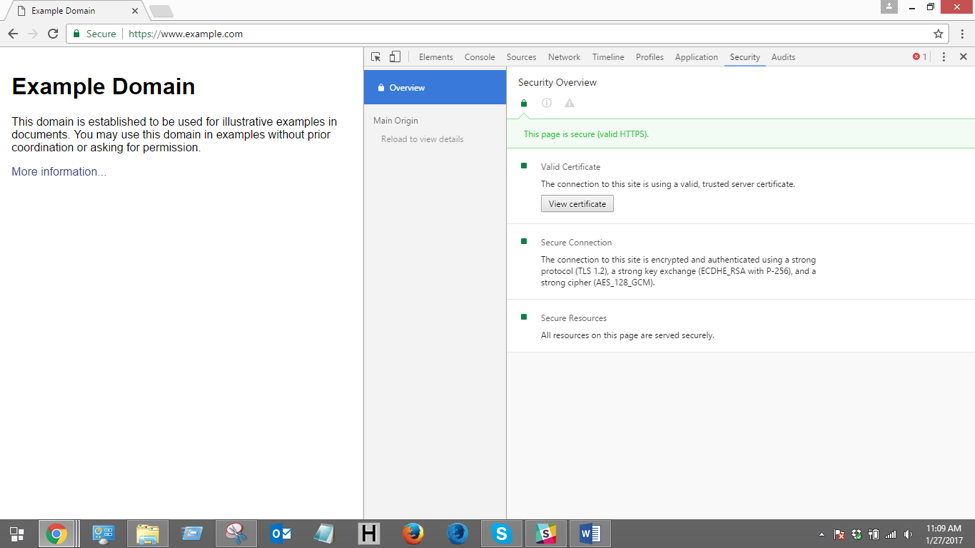Open File Explorer from the taskbar
This screenshot has height=548, width=975.
tap(147, 534)
